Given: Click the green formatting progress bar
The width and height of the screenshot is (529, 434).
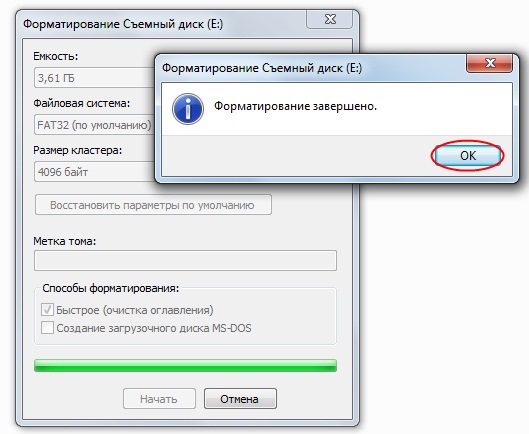Looking at the screenshot, I should [x=185, y=365].
